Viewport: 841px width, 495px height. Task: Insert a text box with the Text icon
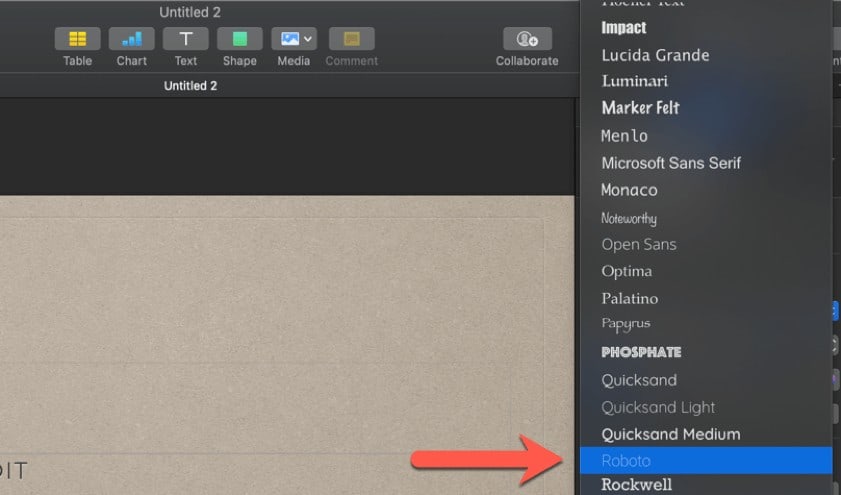pos(186,39)
